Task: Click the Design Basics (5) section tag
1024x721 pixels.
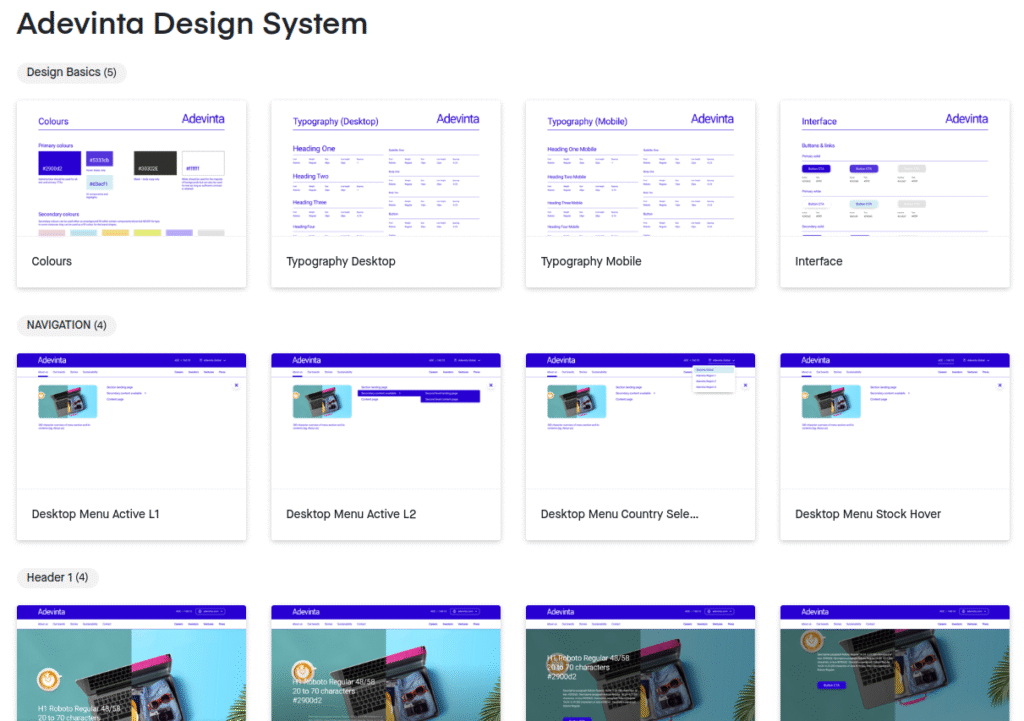Action: (x=71, y=72)
